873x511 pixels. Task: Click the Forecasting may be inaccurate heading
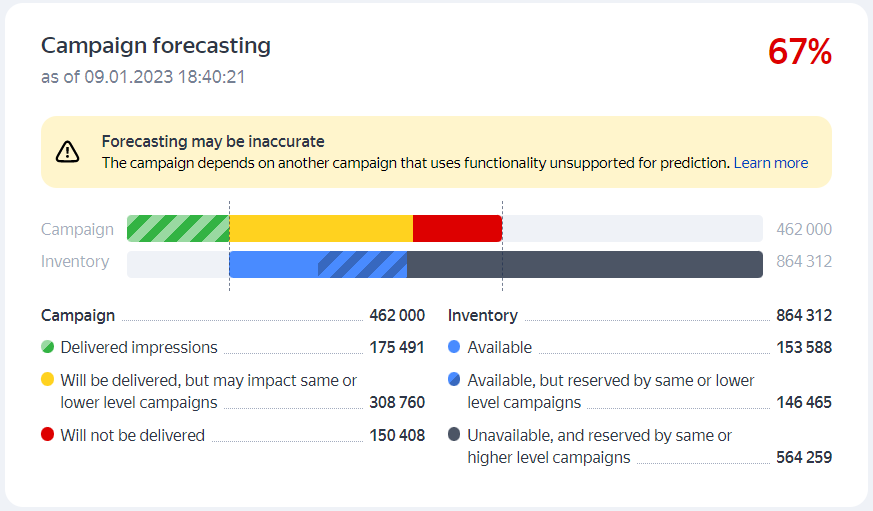tap(213, 142)
